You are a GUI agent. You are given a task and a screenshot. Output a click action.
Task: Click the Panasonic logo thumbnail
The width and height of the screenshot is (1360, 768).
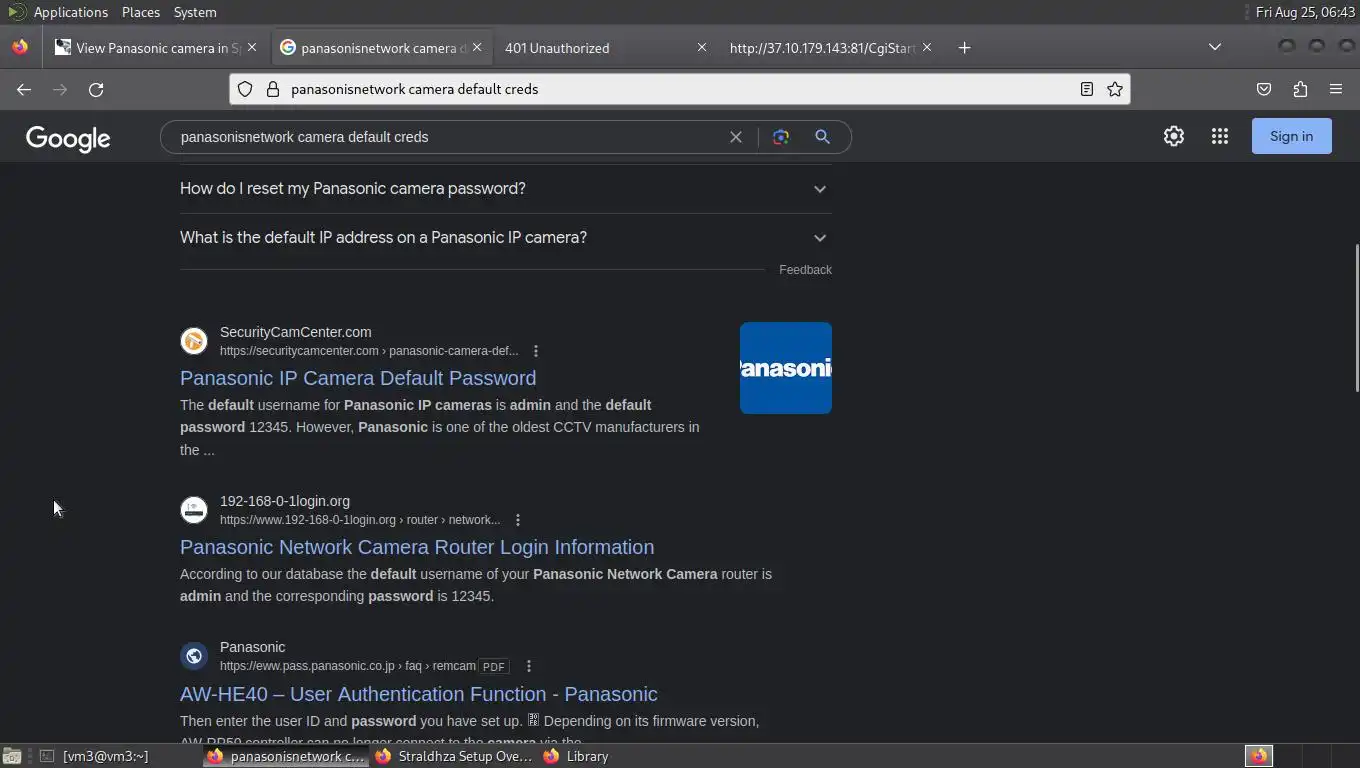tap(786, 368)
